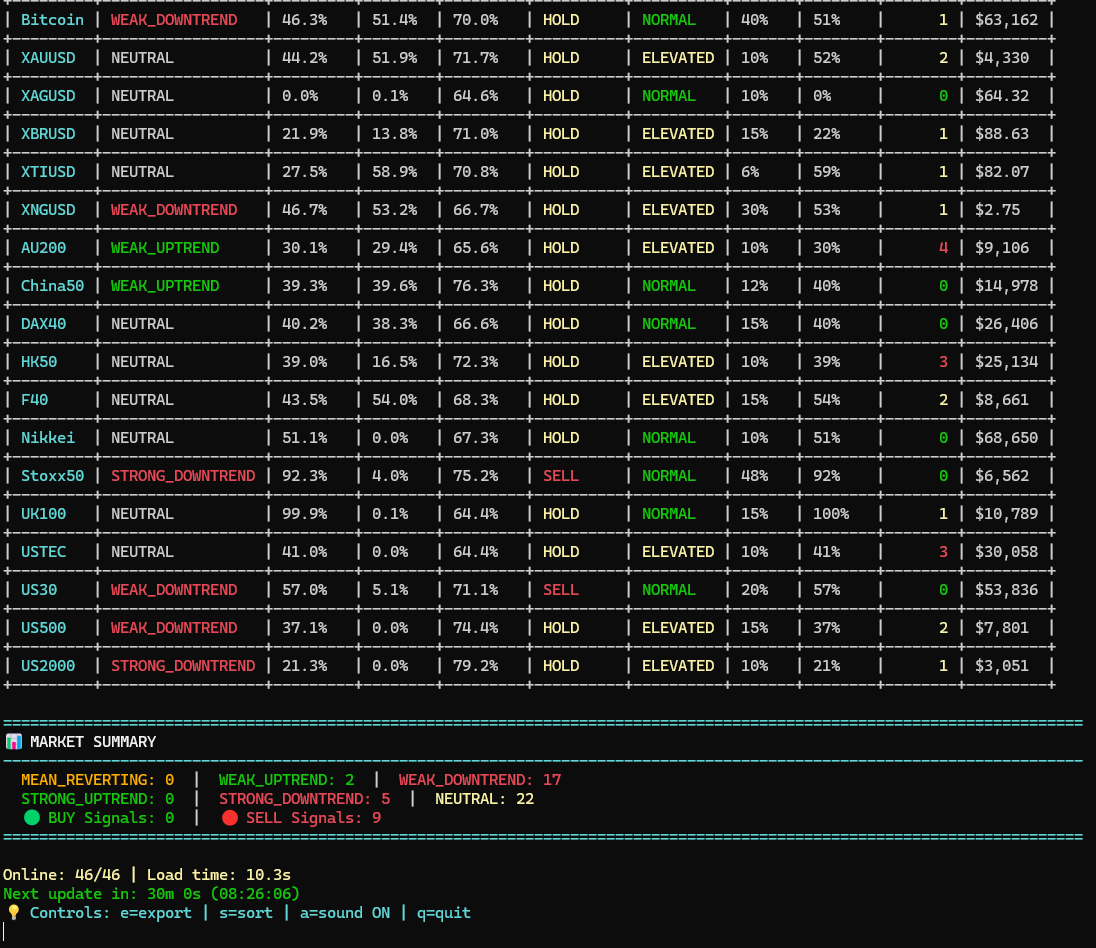Select the HK50 symbol cell
Screen dimensions: 1096x948
39,362
